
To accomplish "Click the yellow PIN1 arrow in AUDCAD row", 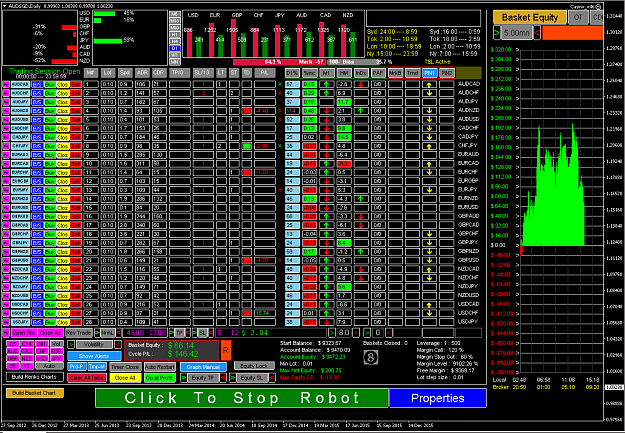I will [x=429, y=84].
